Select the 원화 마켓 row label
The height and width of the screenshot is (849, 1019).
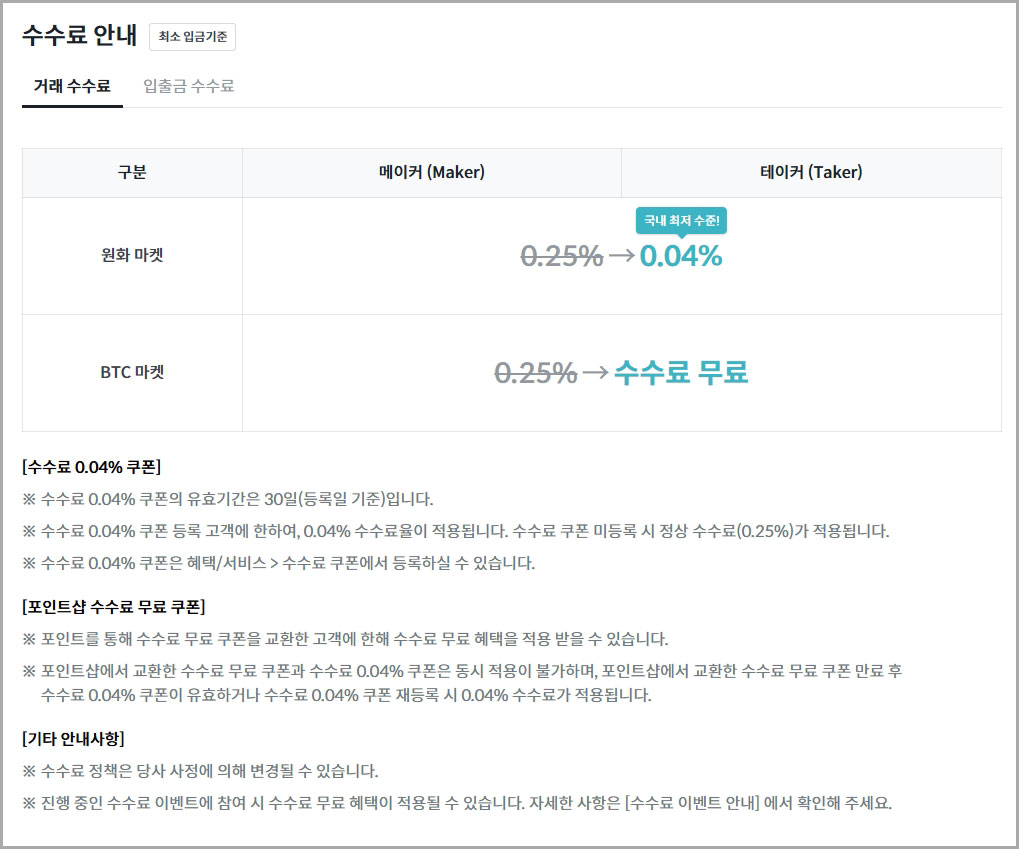click(x=132, y=255)
